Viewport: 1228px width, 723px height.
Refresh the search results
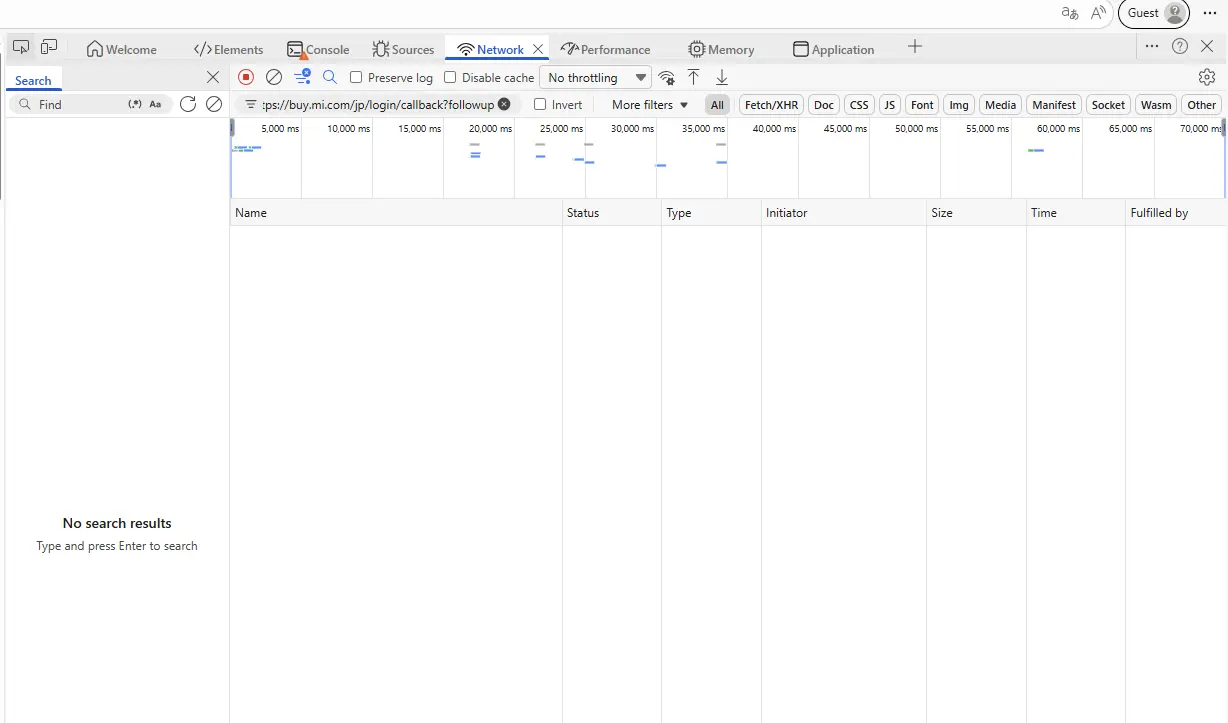[x=188, y=104]
